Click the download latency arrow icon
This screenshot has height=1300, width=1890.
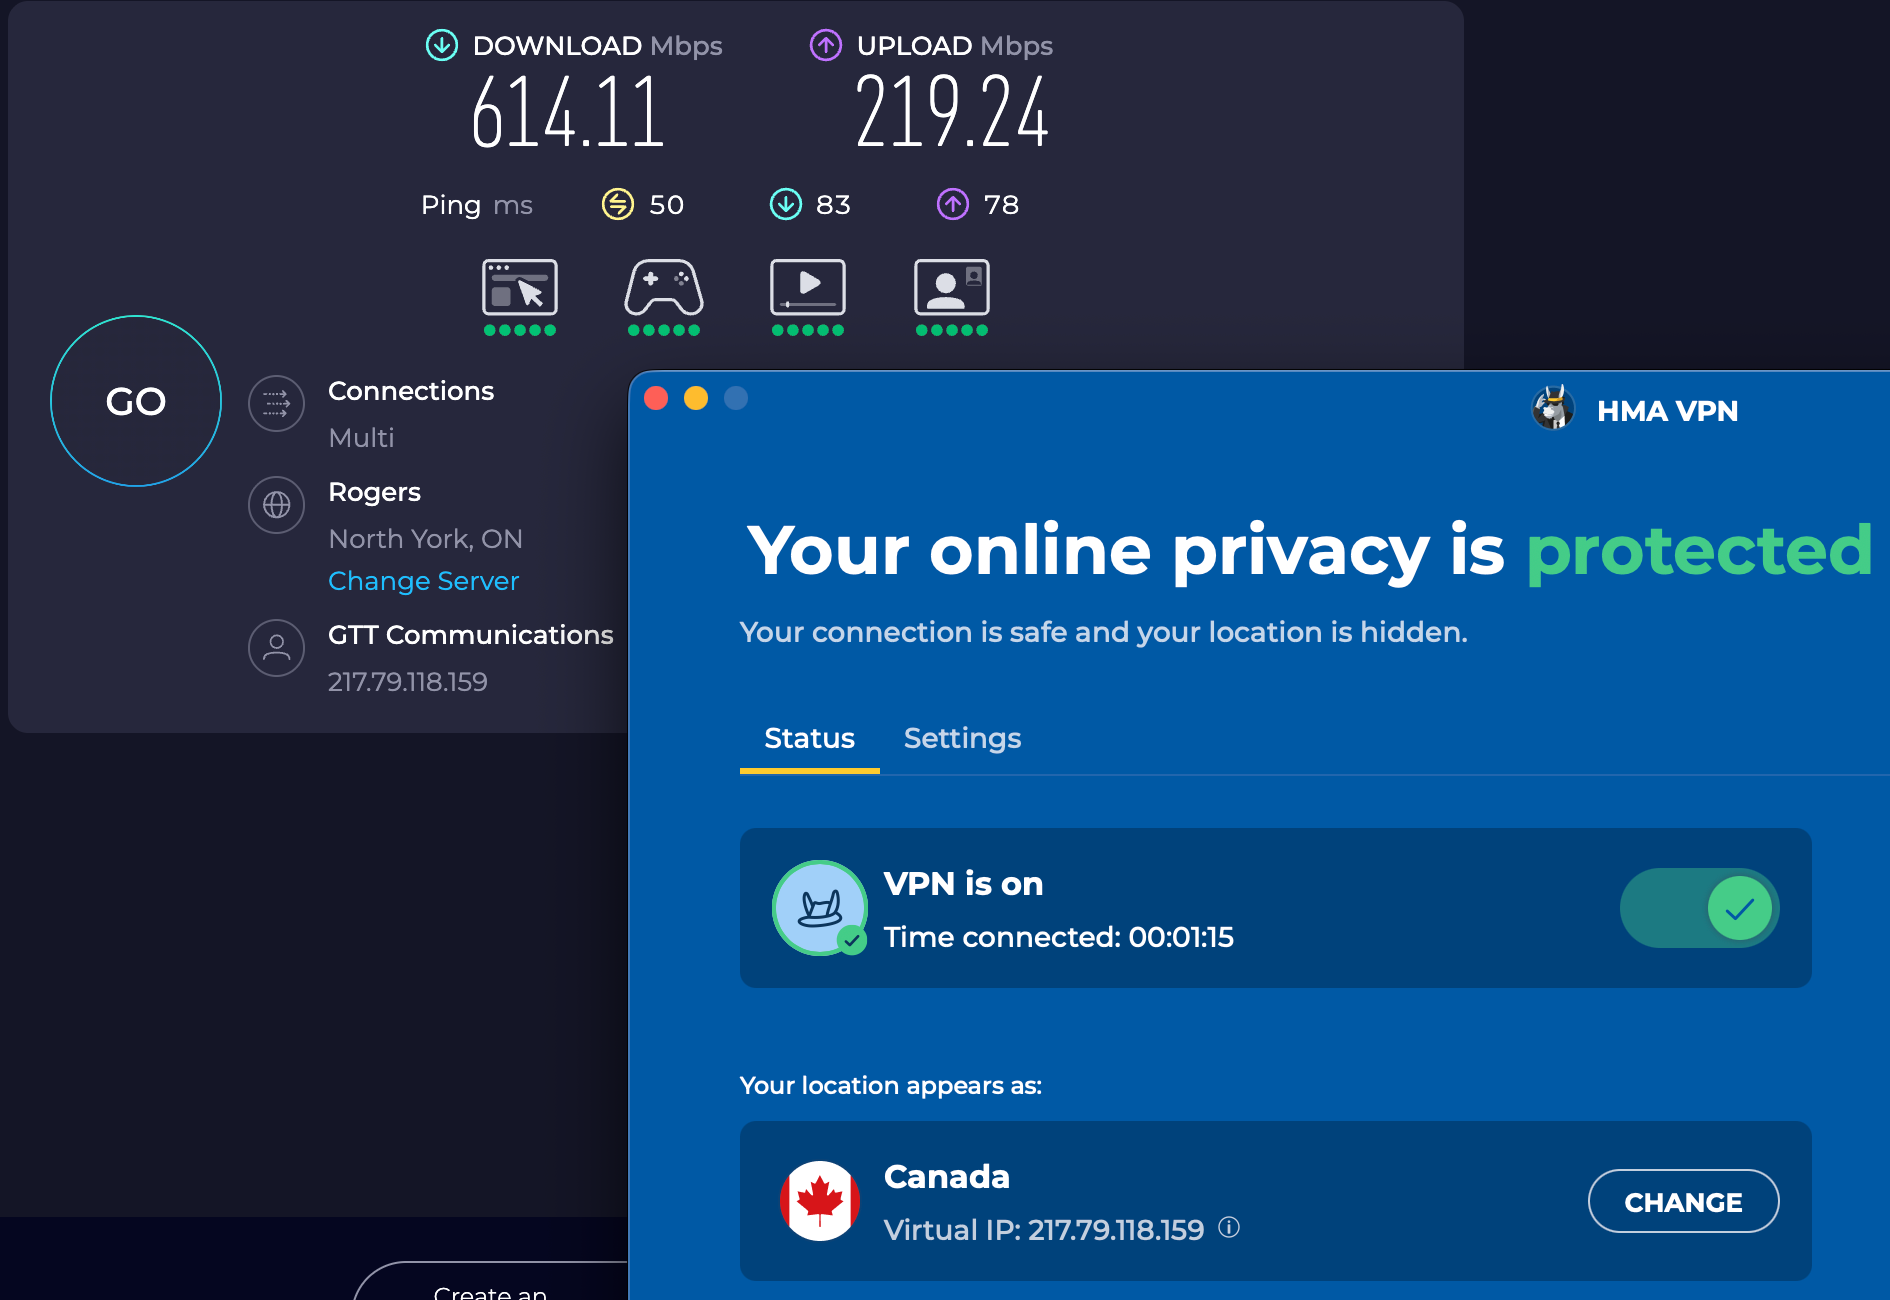click(x=786, y=205)
